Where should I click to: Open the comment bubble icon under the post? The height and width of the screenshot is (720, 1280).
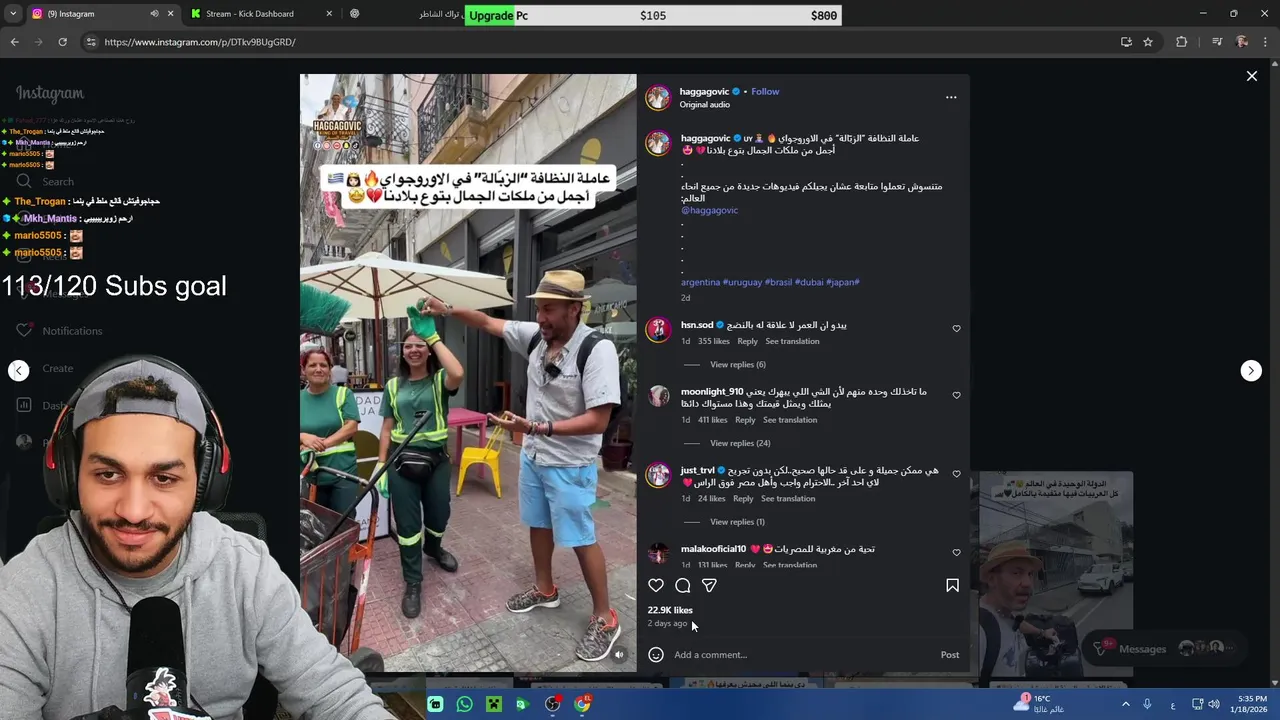click(683, 585)
